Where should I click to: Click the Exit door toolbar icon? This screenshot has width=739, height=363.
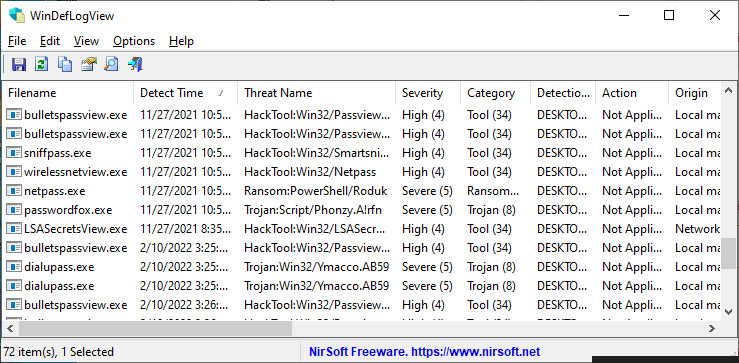pyautogui.click(x=135, y=65)
